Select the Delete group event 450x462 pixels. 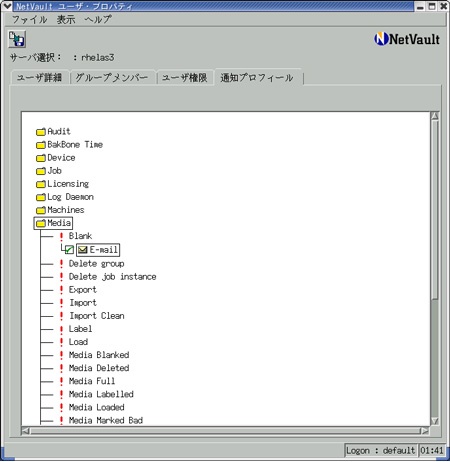click(x=97, y=264)
